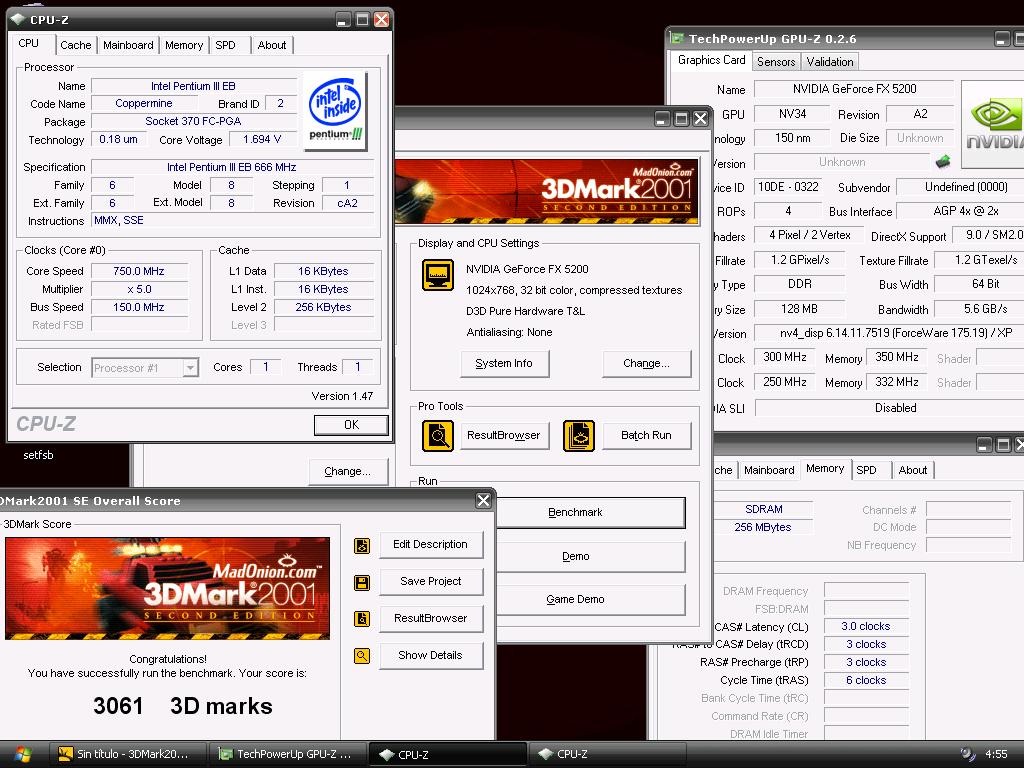Open the About tab in lower CPU-Z window
The width and height of the screenshot is (1024, 768).
912,470
